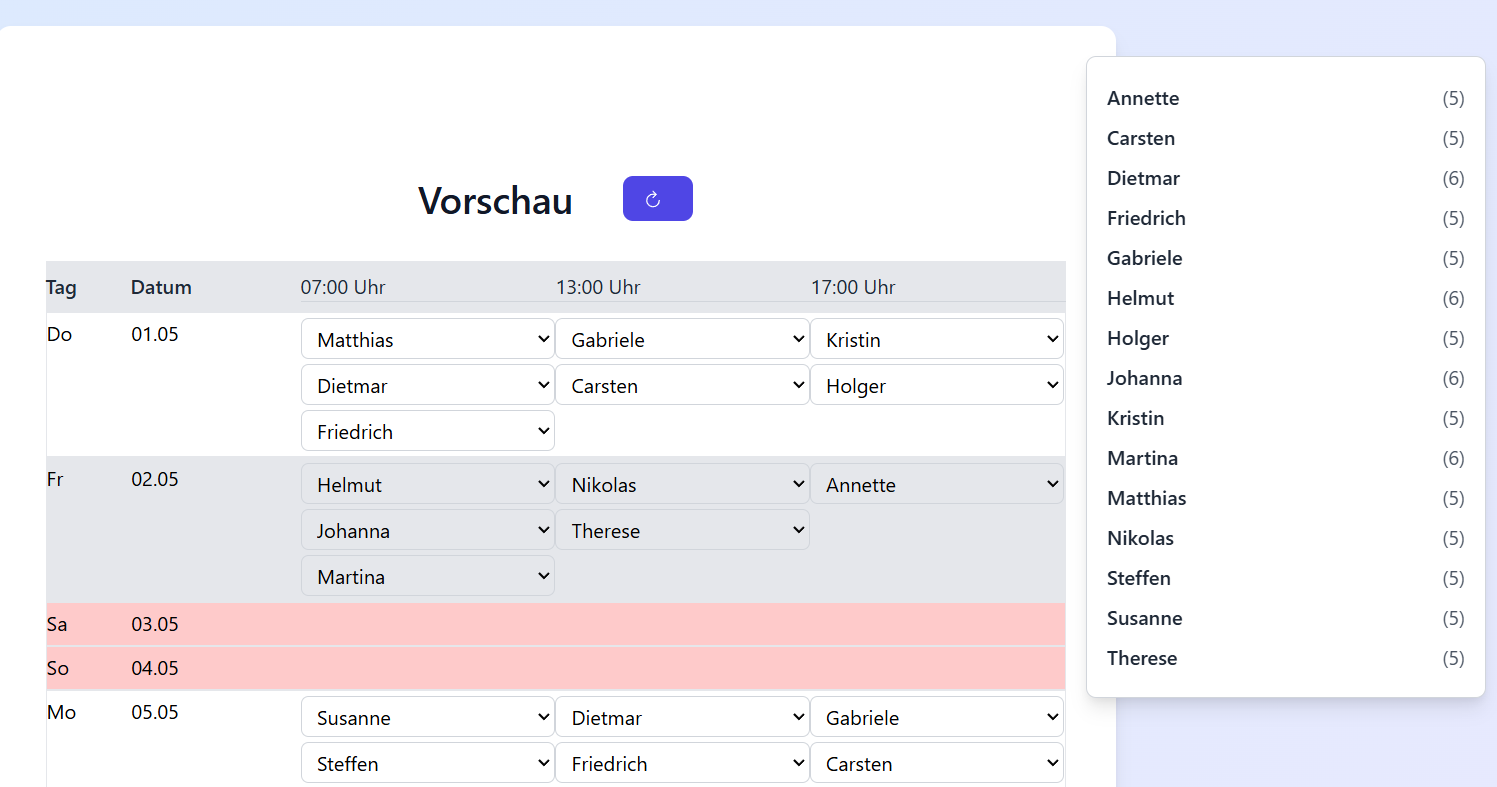The height and width of the screenshot is (787, 1497).
Task: Click the 17:00 Uhr column header
Action: click(x=853, y=287)
